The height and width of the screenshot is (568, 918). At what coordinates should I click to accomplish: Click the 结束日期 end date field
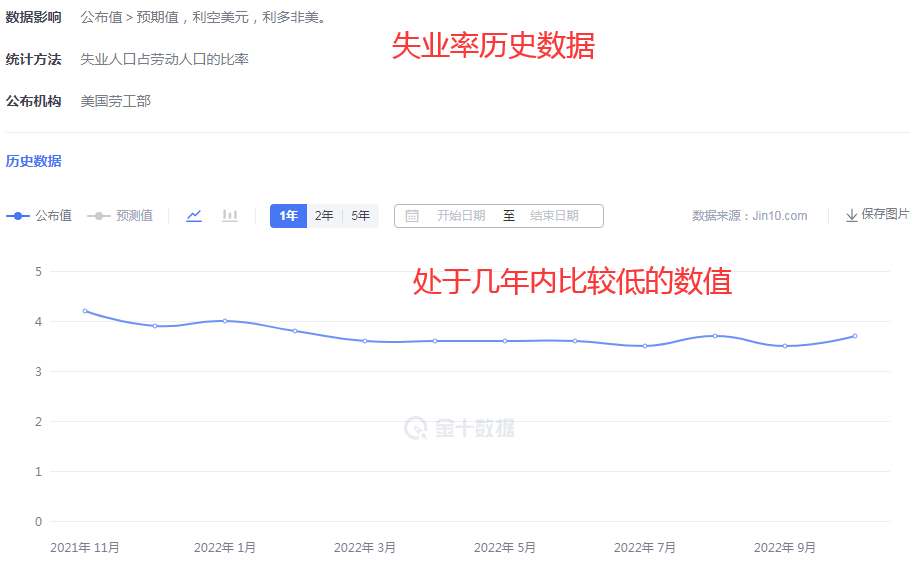(x=554, y=216)
